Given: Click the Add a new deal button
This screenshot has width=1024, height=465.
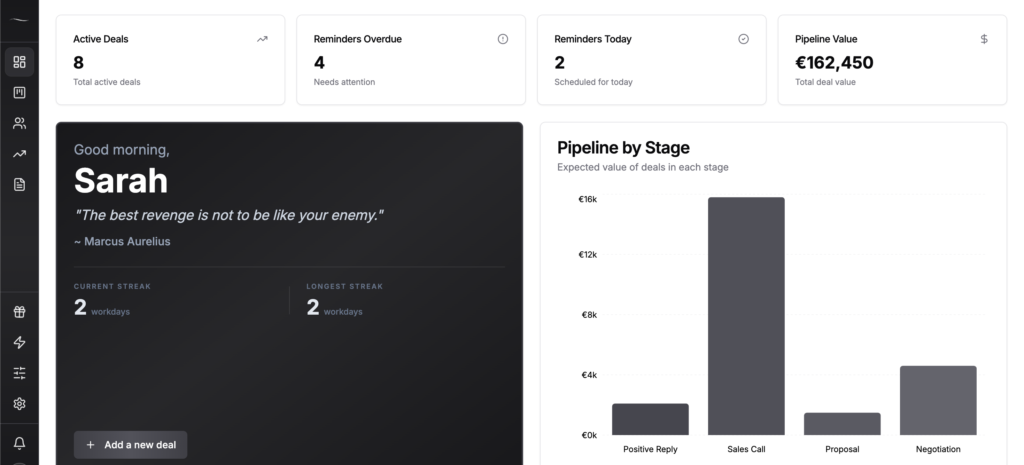Looking at the screenshot, I should coord(130,445).
